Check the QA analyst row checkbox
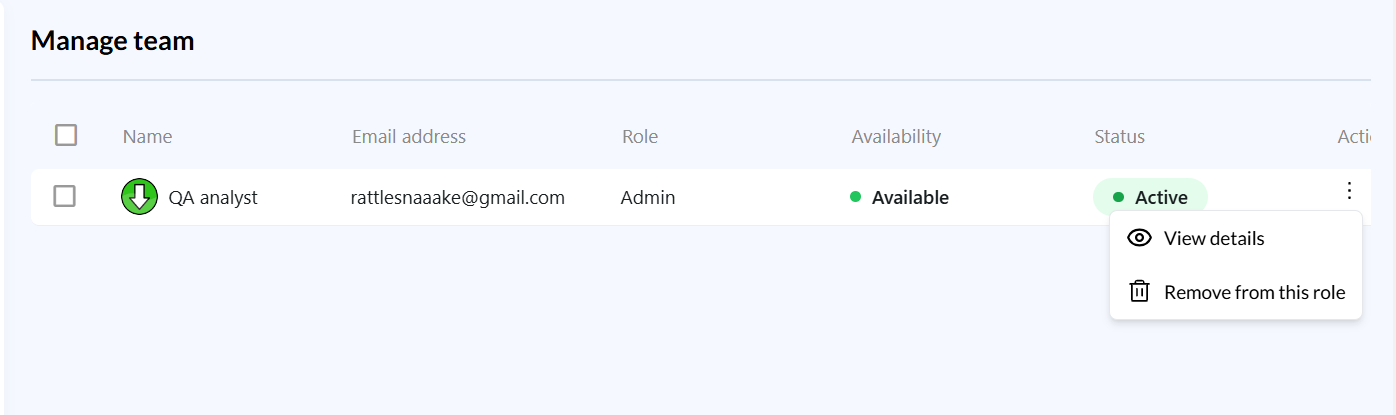The image size is (1396, 415). pyautogui.click(x=65, y=197)
